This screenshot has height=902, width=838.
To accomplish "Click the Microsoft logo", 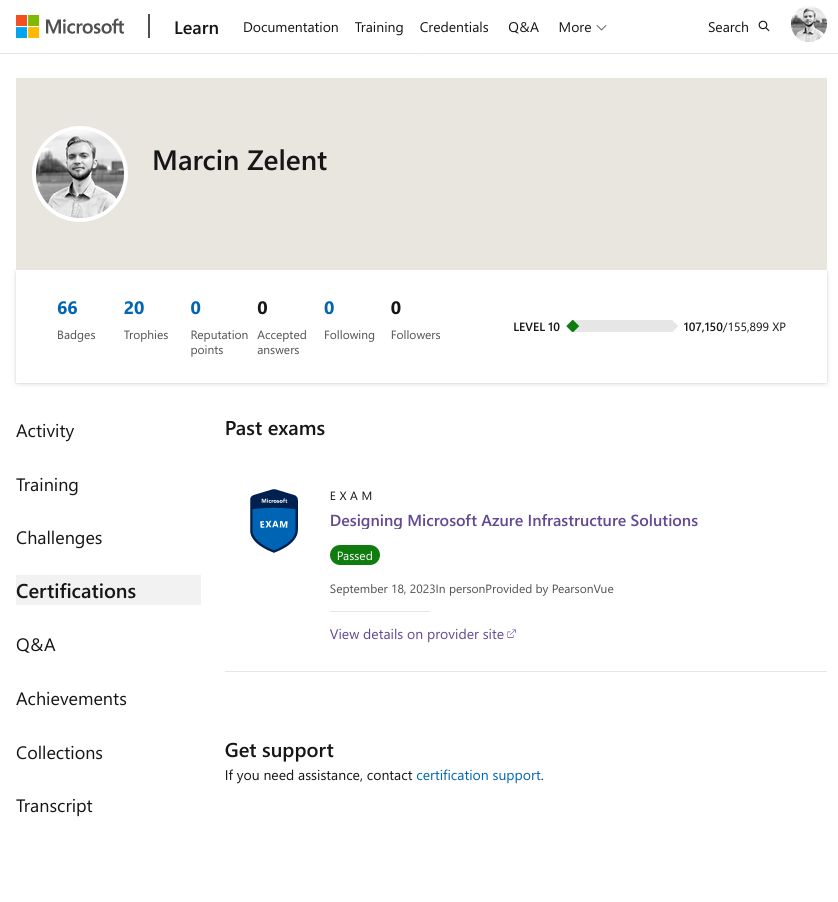I will click(70, 26).
